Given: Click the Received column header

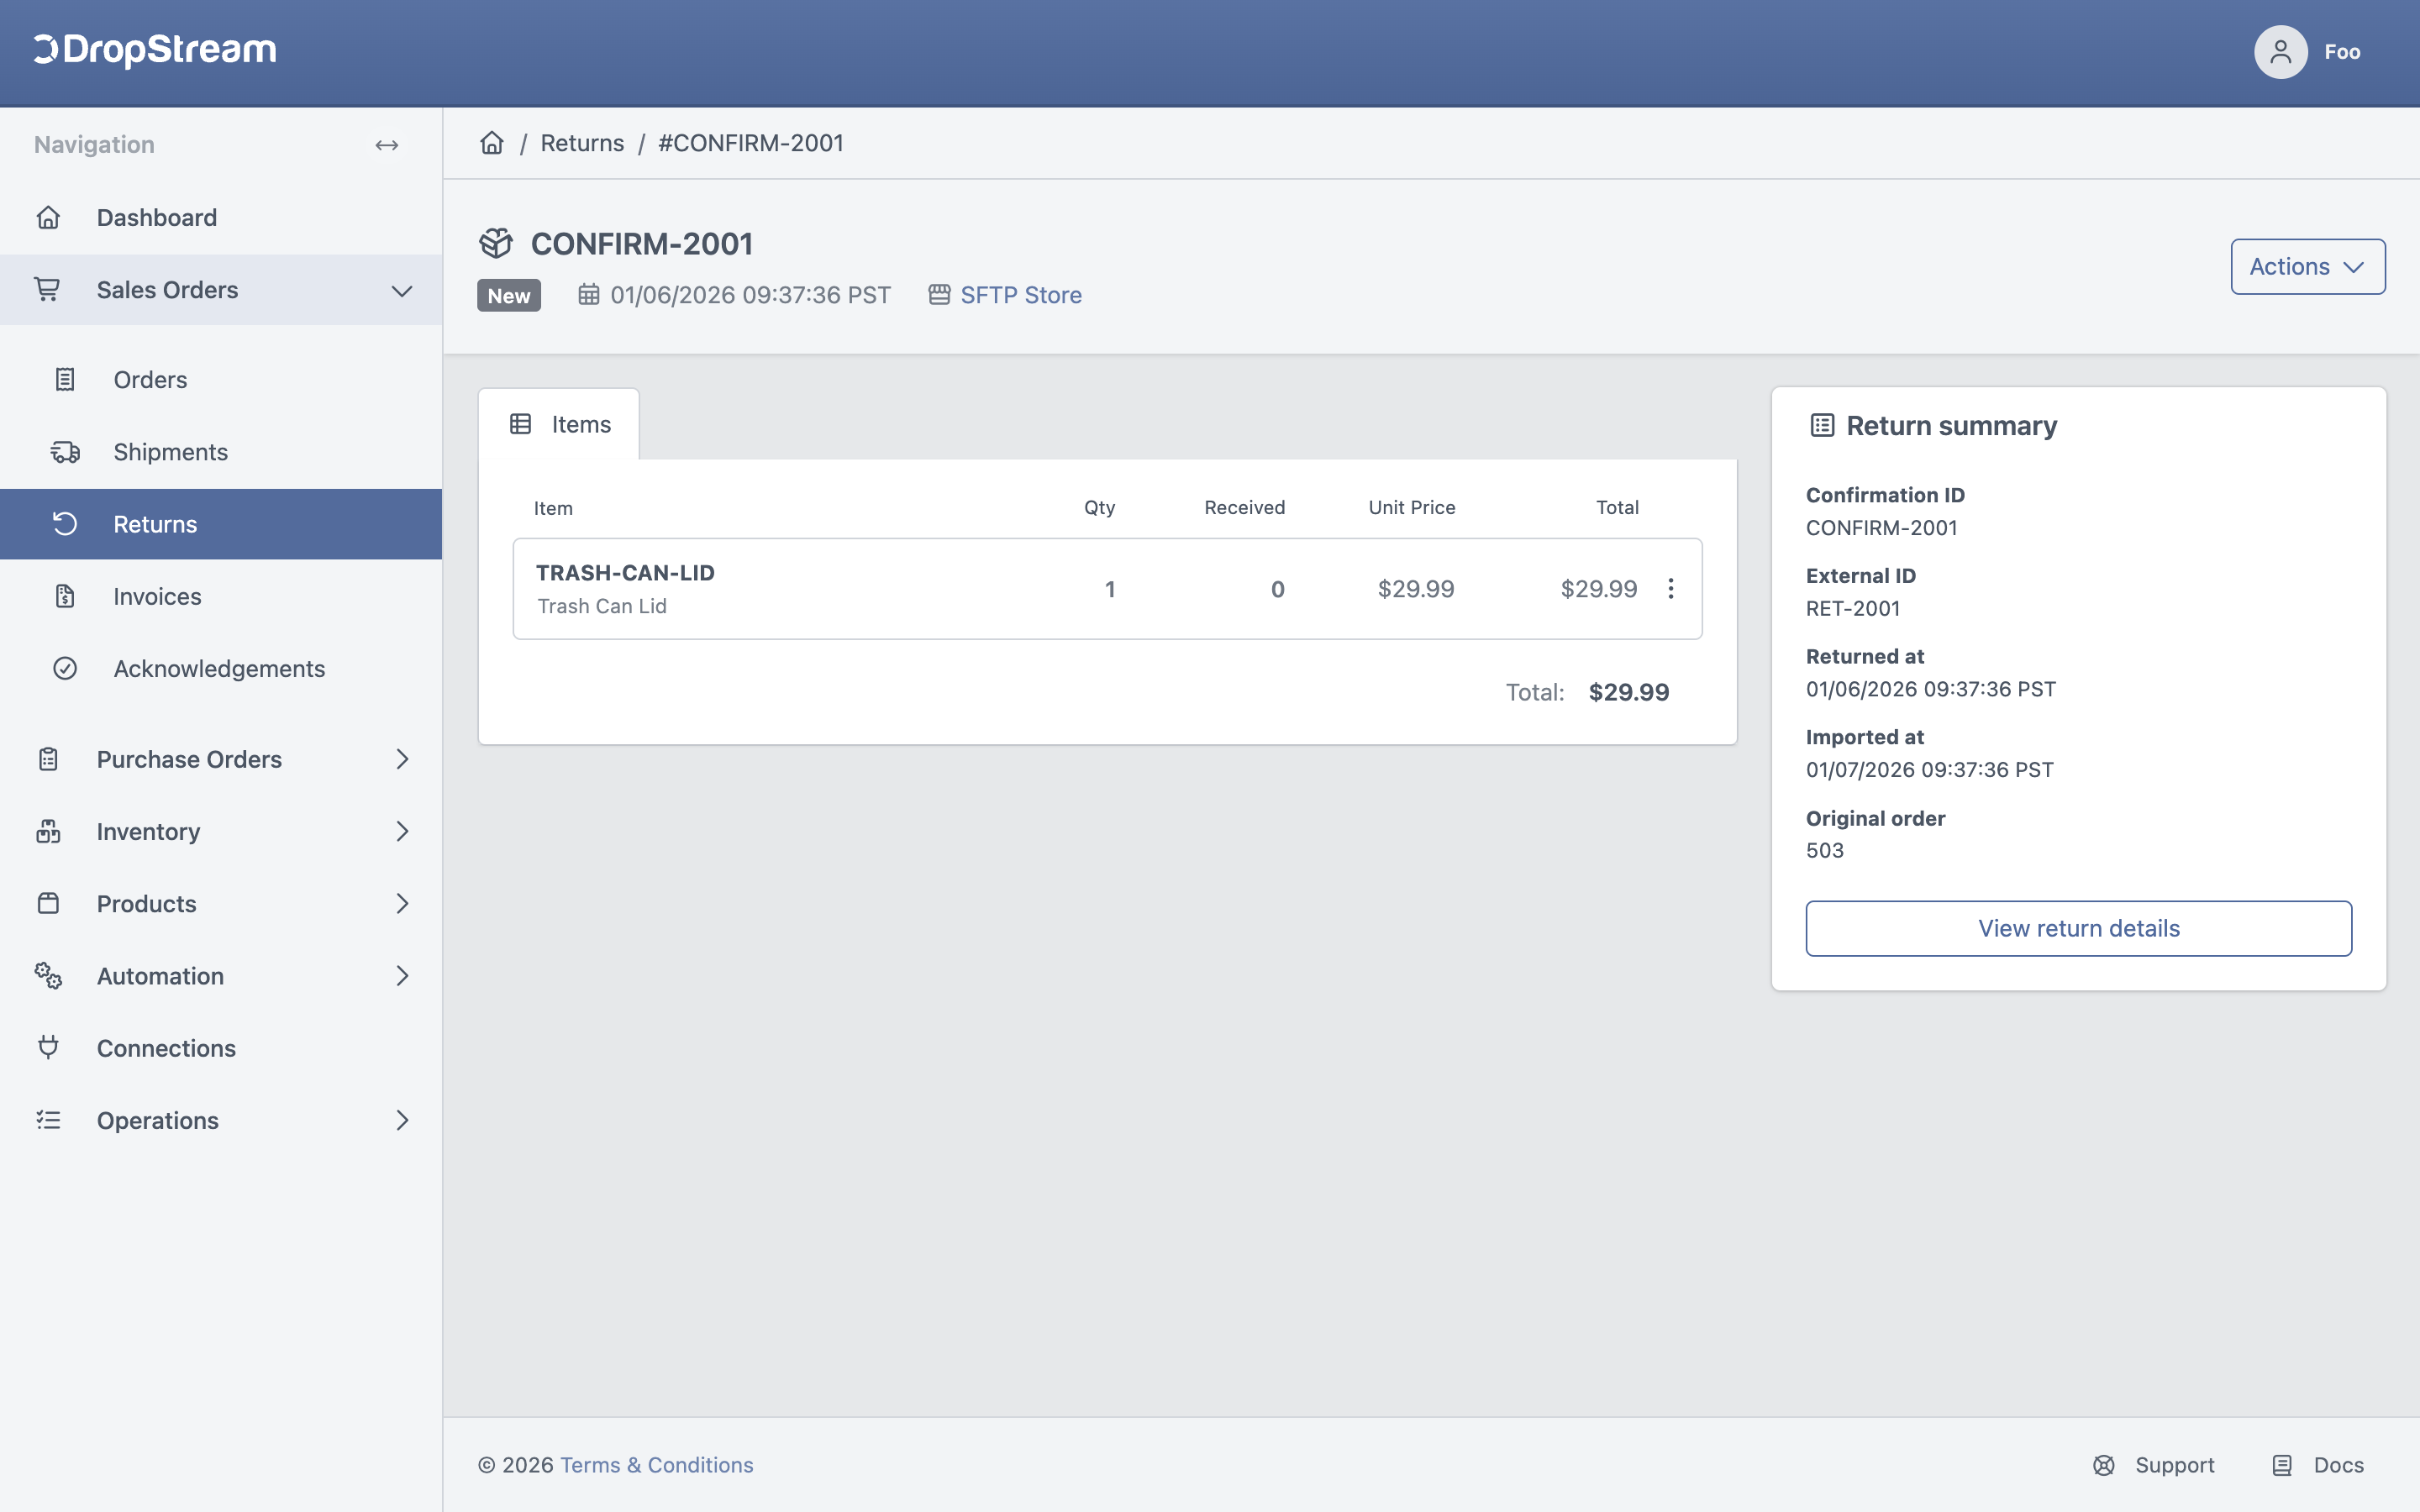Looking at the screenshot, I should [x=1244, y=507].
